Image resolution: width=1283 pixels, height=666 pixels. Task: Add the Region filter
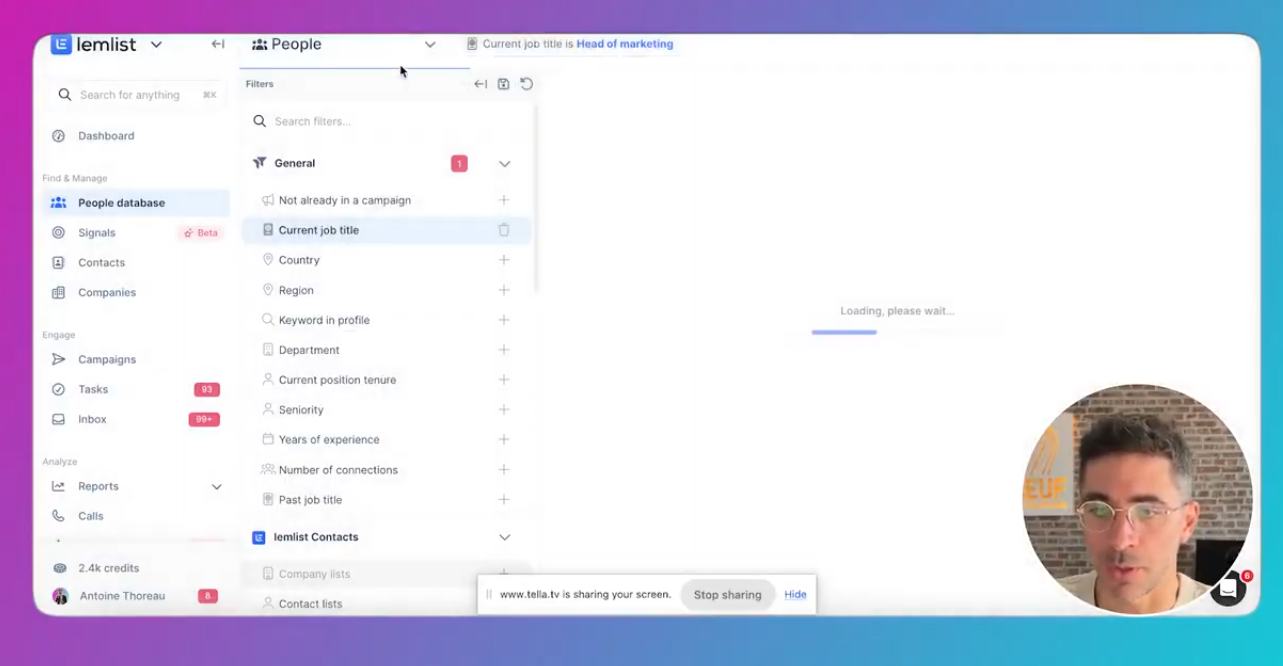coord(504,290)
